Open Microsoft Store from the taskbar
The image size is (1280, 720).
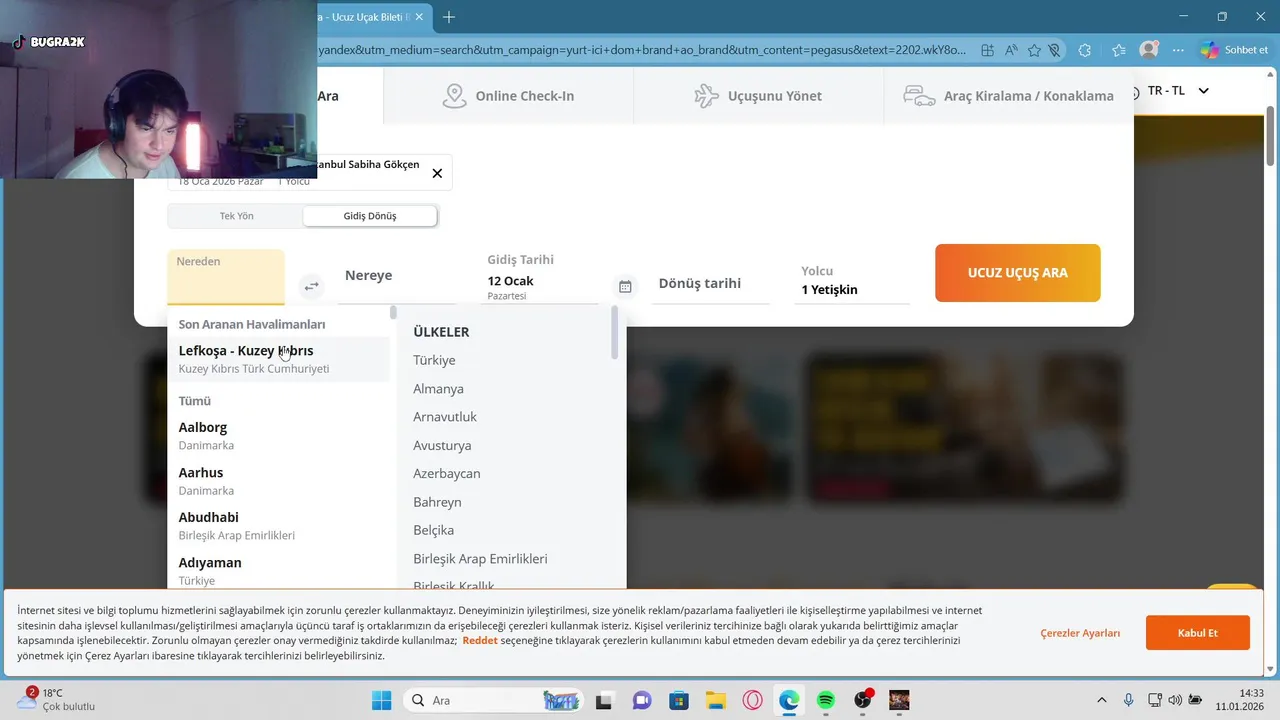[x=679, y=700]
